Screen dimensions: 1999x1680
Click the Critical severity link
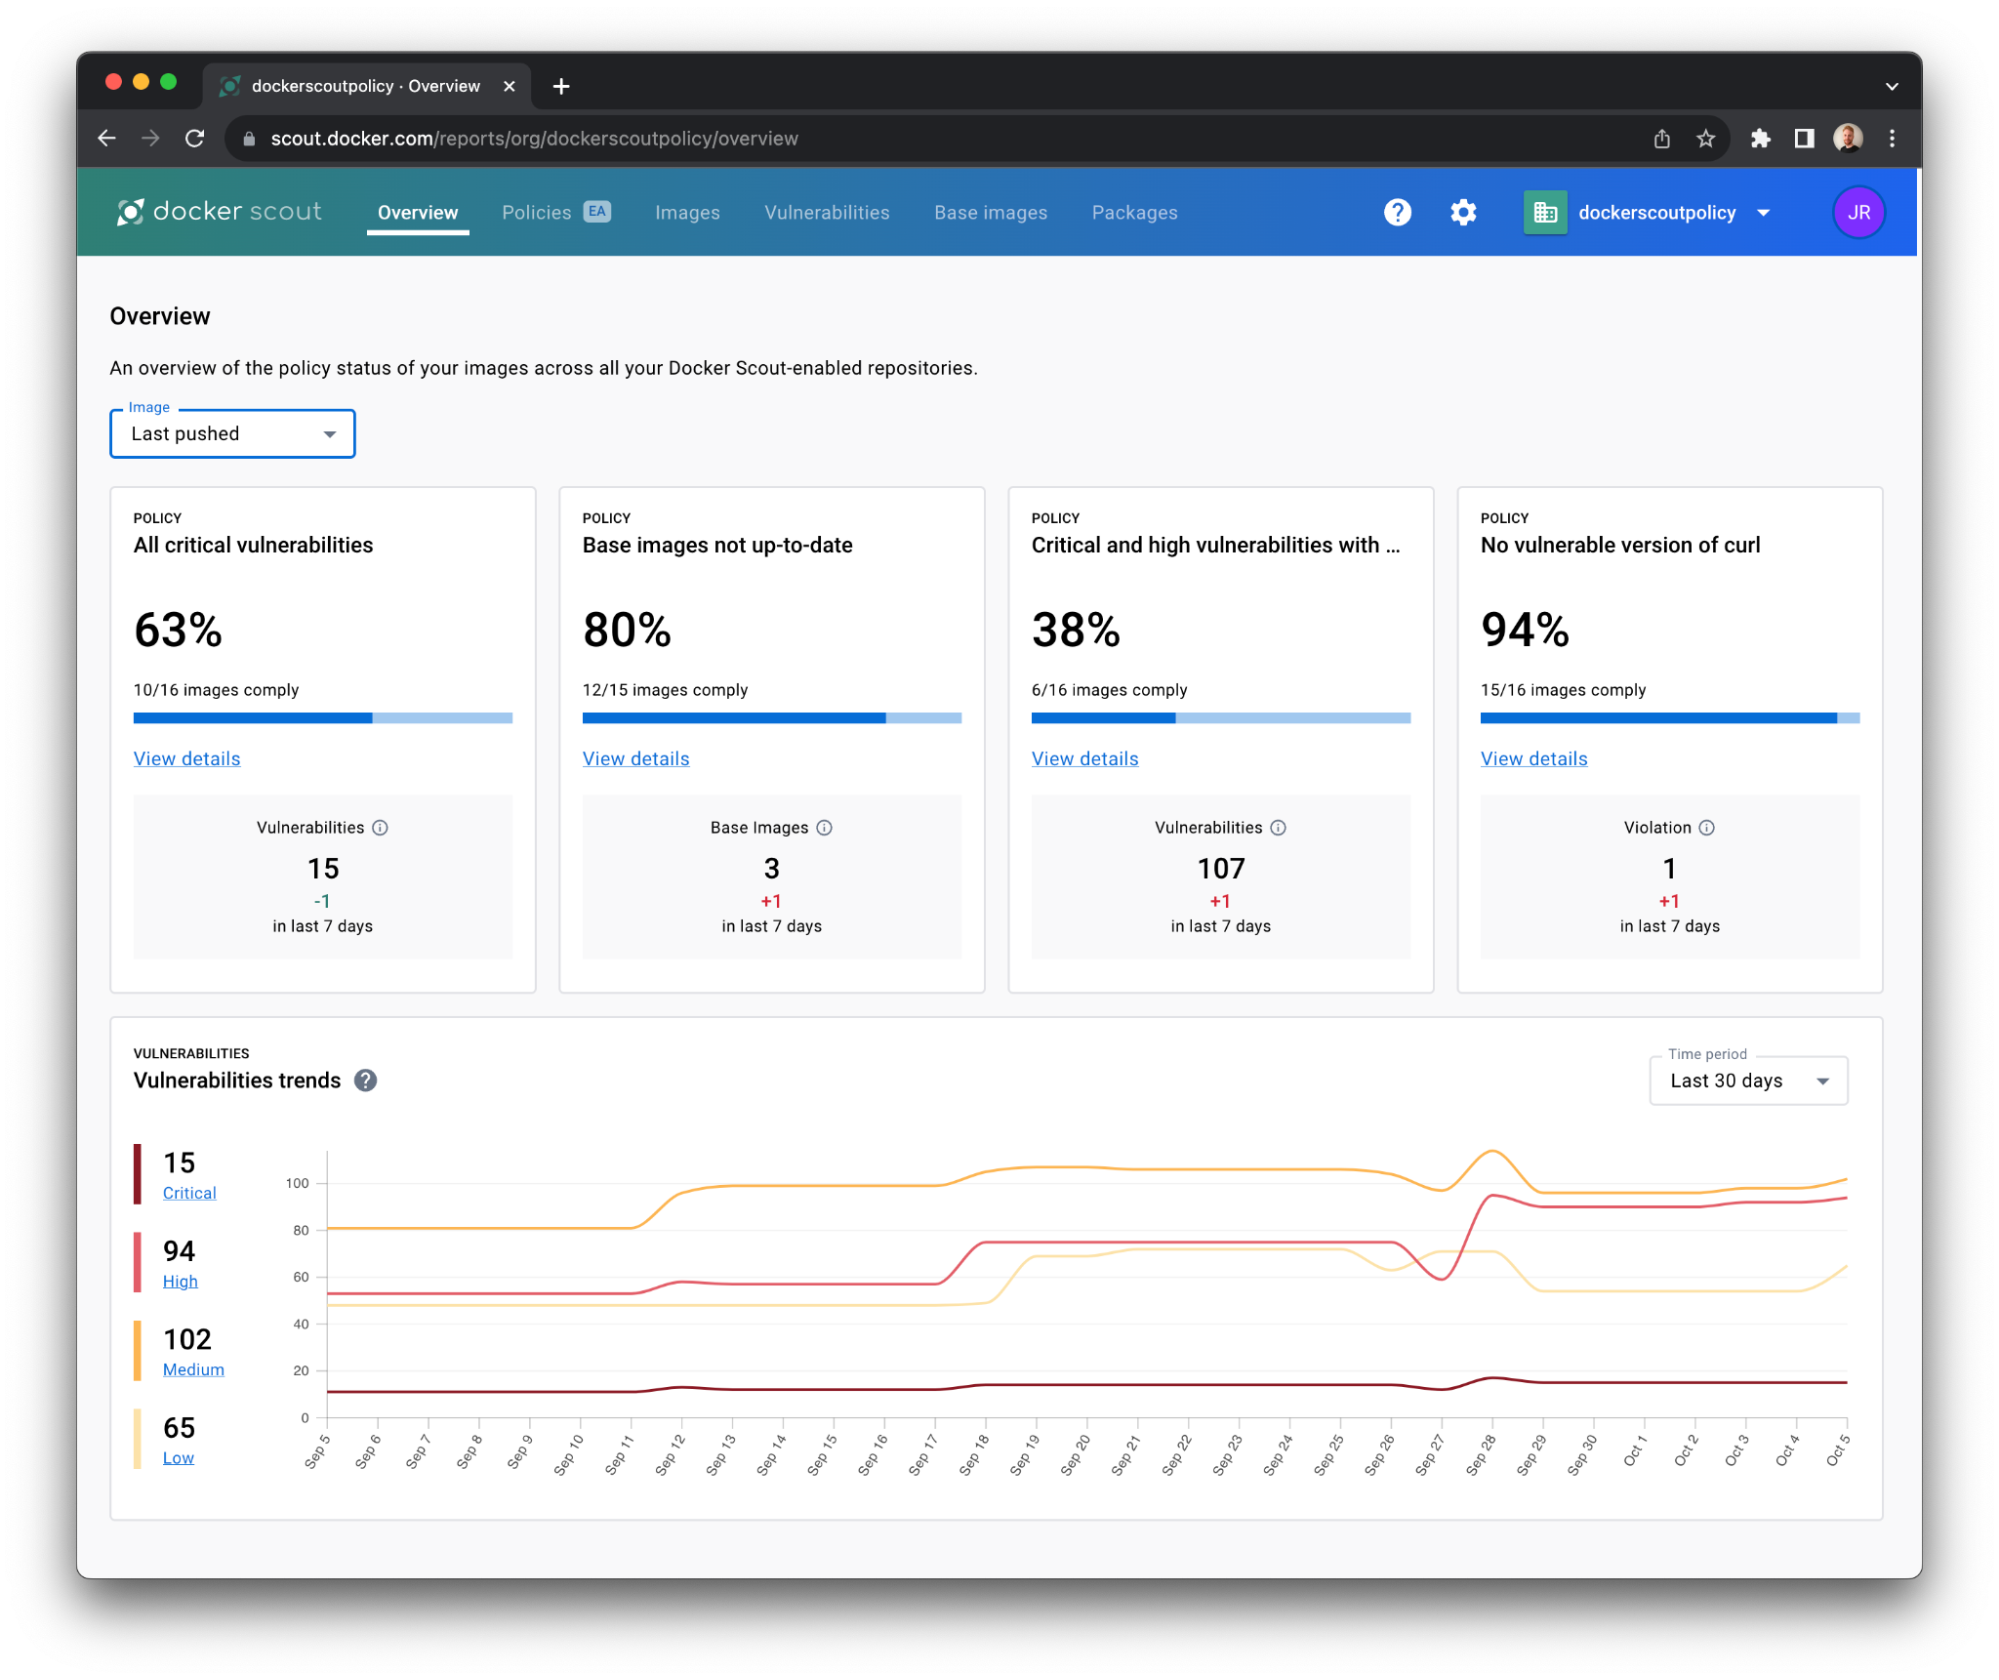click(189, 1193)
